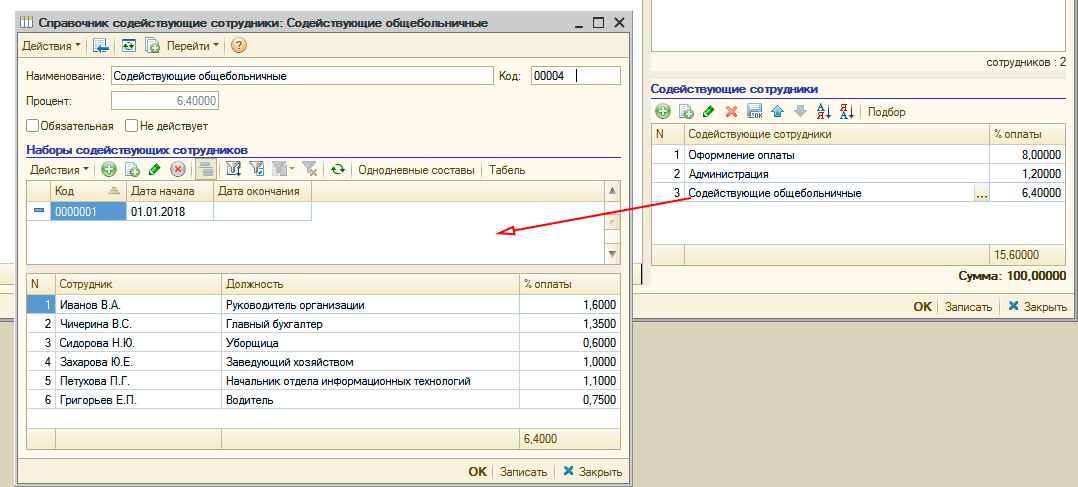Open the "Однодневные составы" toolbar item
The image size is (1078, 487).
pos(416,170)
